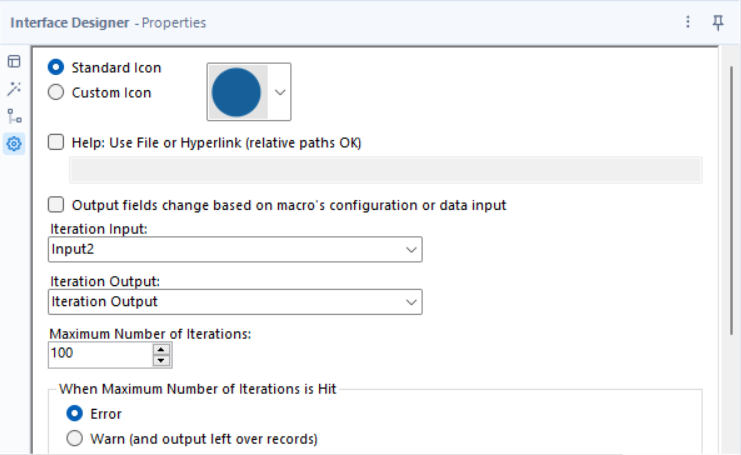Open the three-dot options menu

click(x=688, y=22)
